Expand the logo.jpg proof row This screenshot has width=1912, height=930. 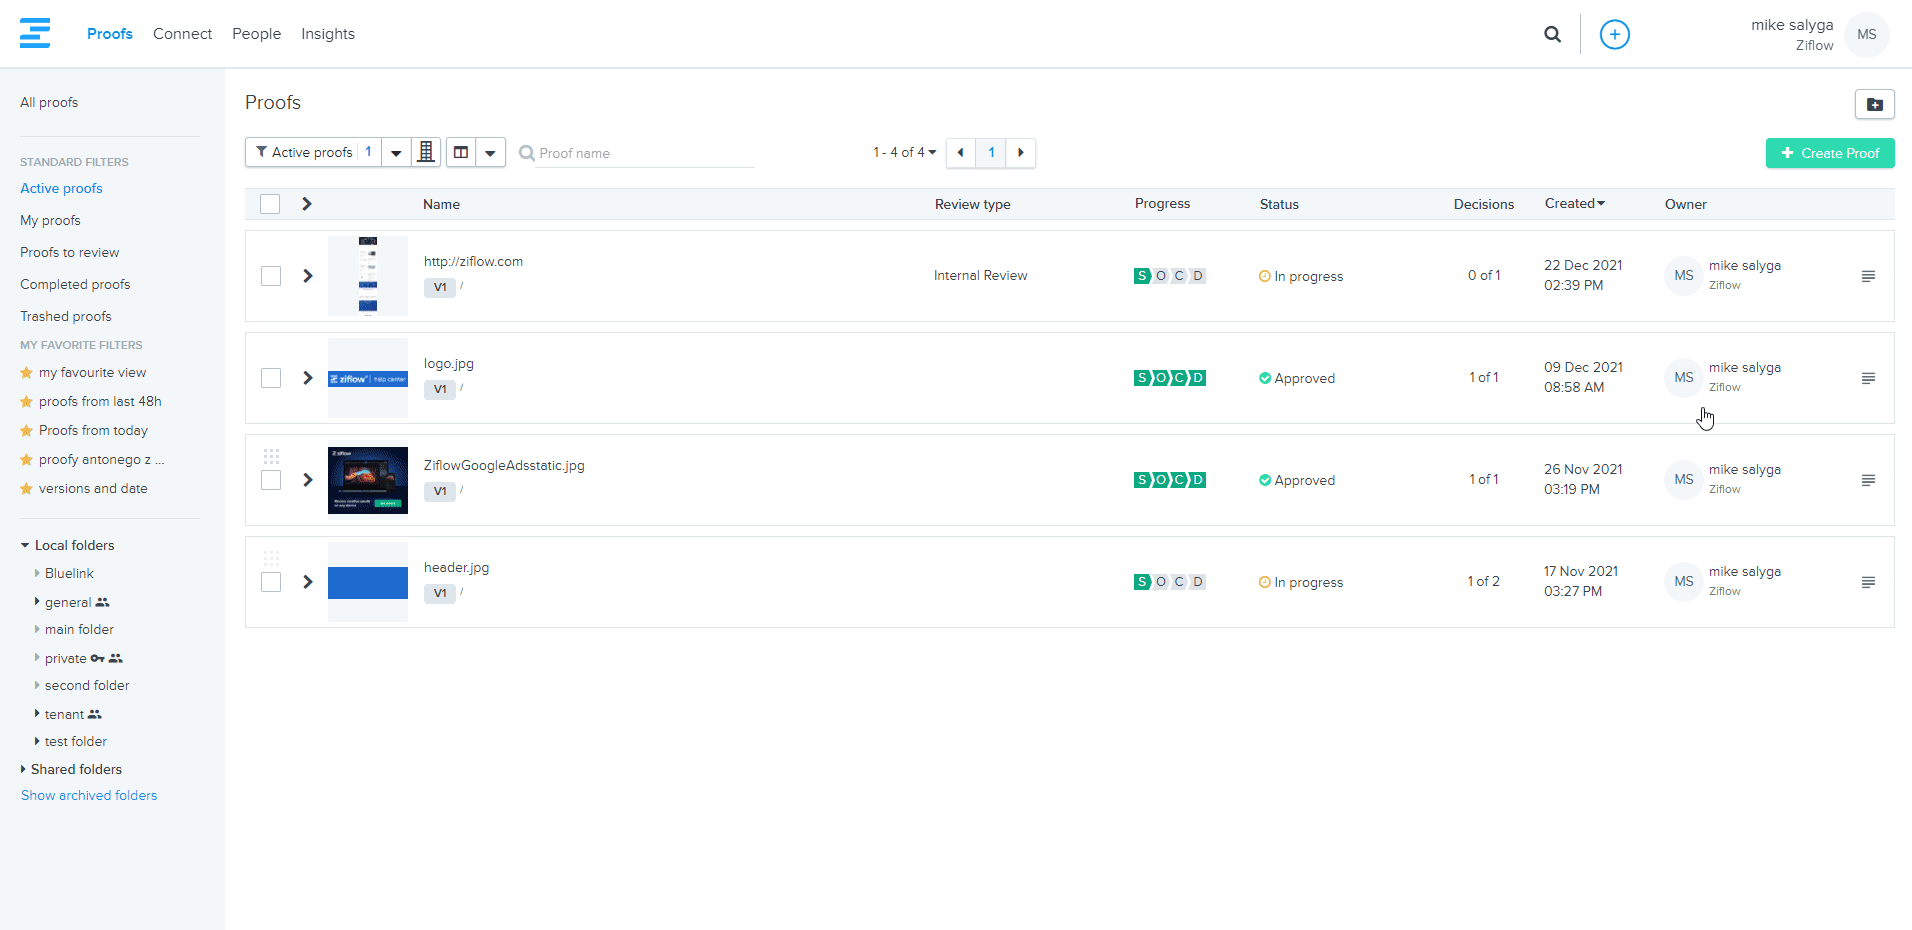308,378
